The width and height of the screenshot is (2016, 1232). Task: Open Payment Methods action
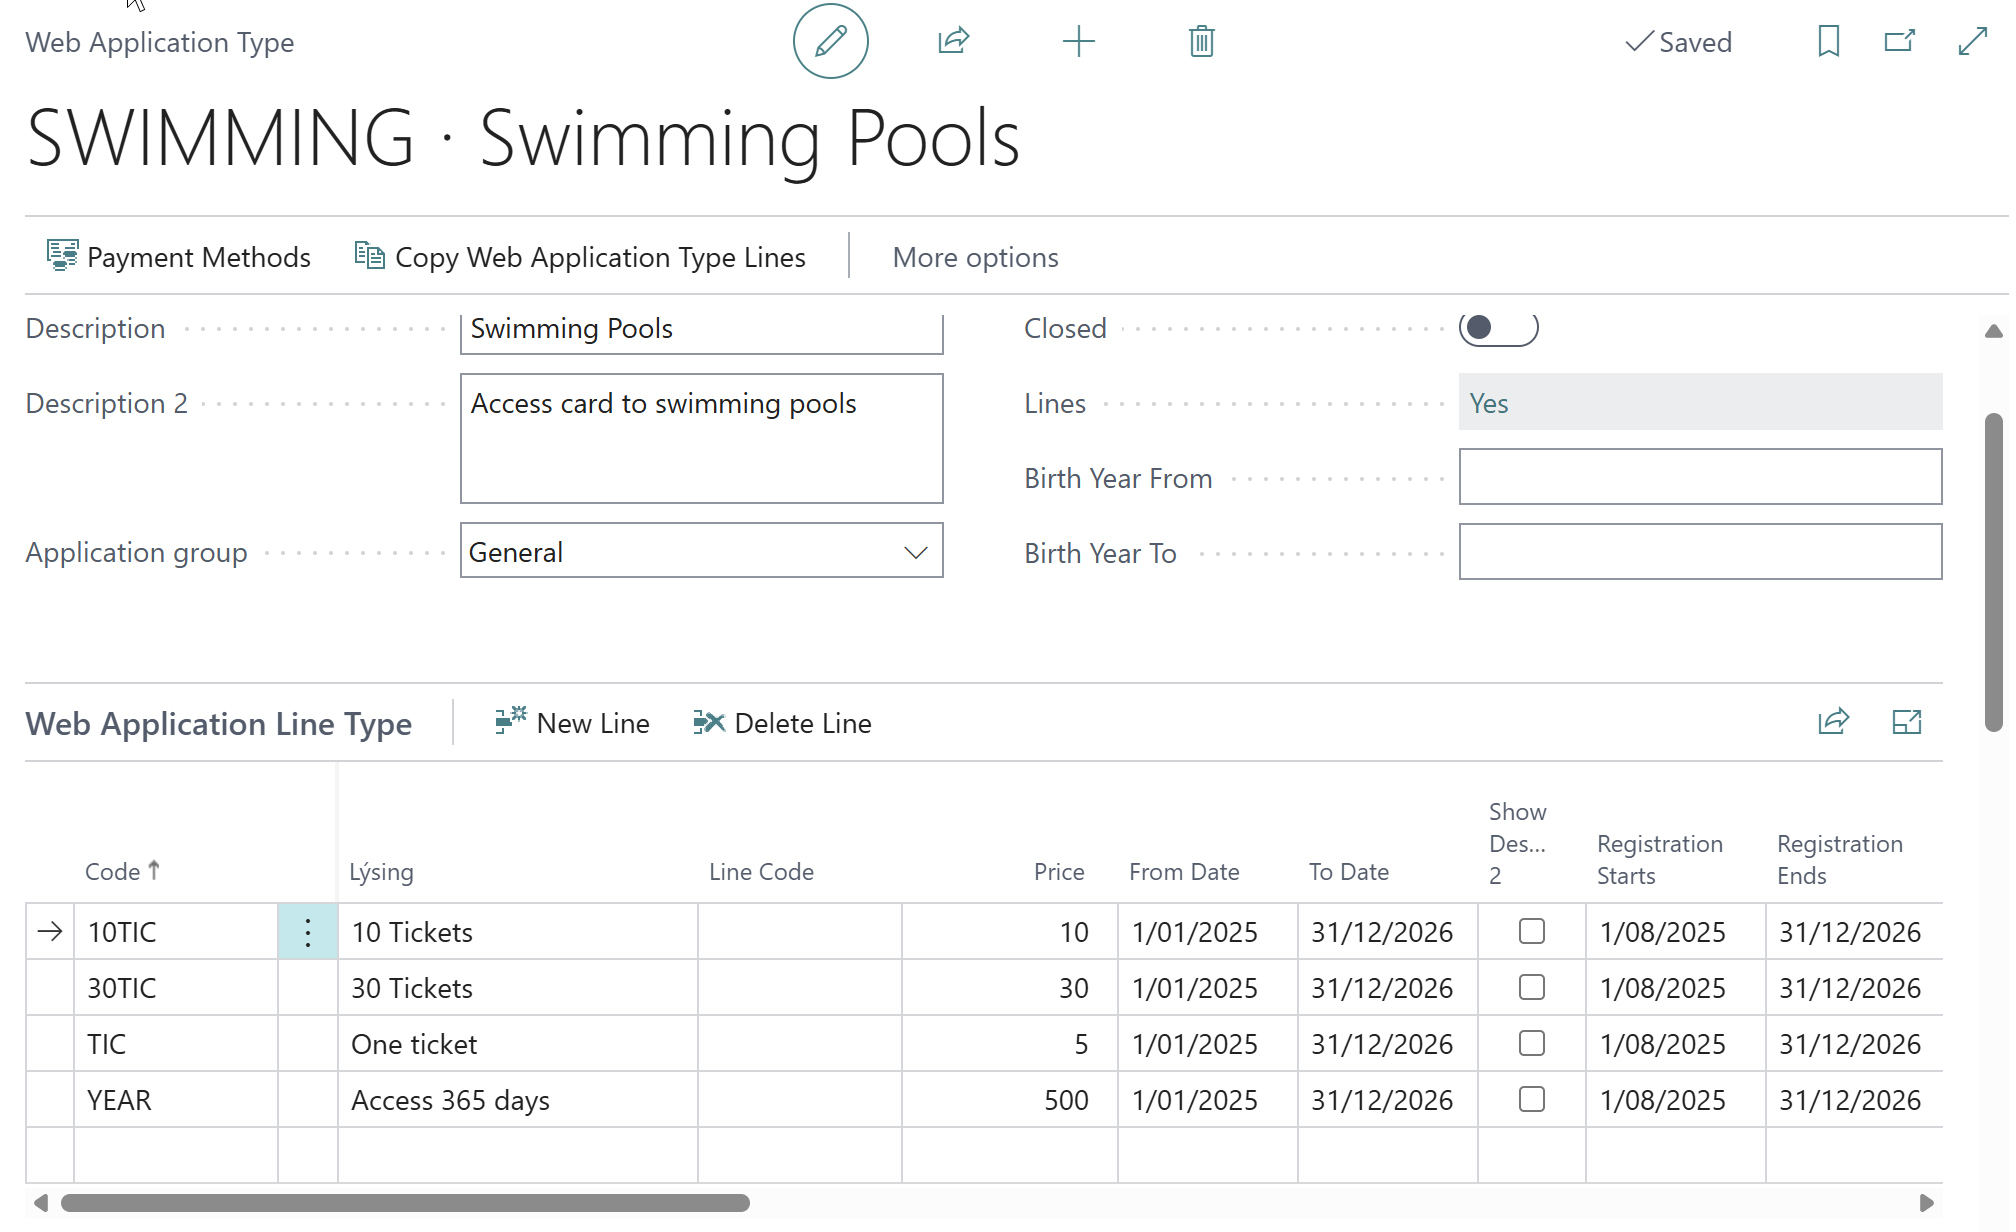(178, 257)
